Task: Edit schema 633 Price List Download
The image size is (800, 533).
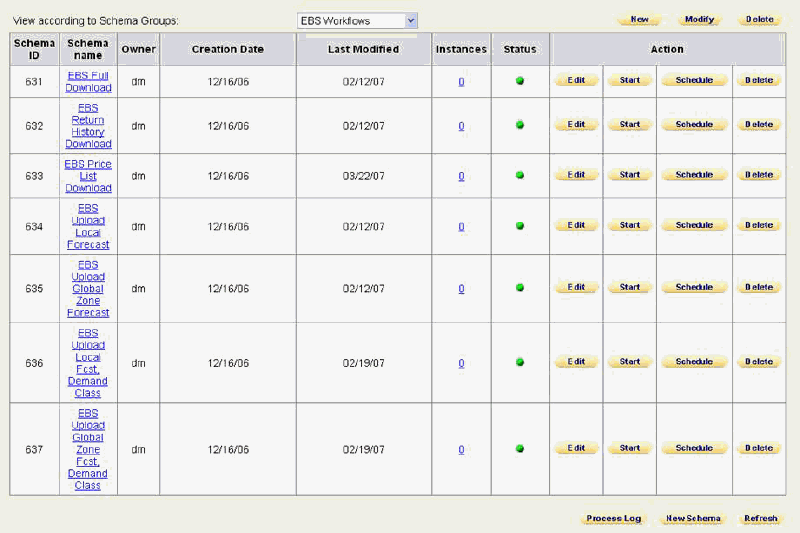Action: [x=577, y=175]
